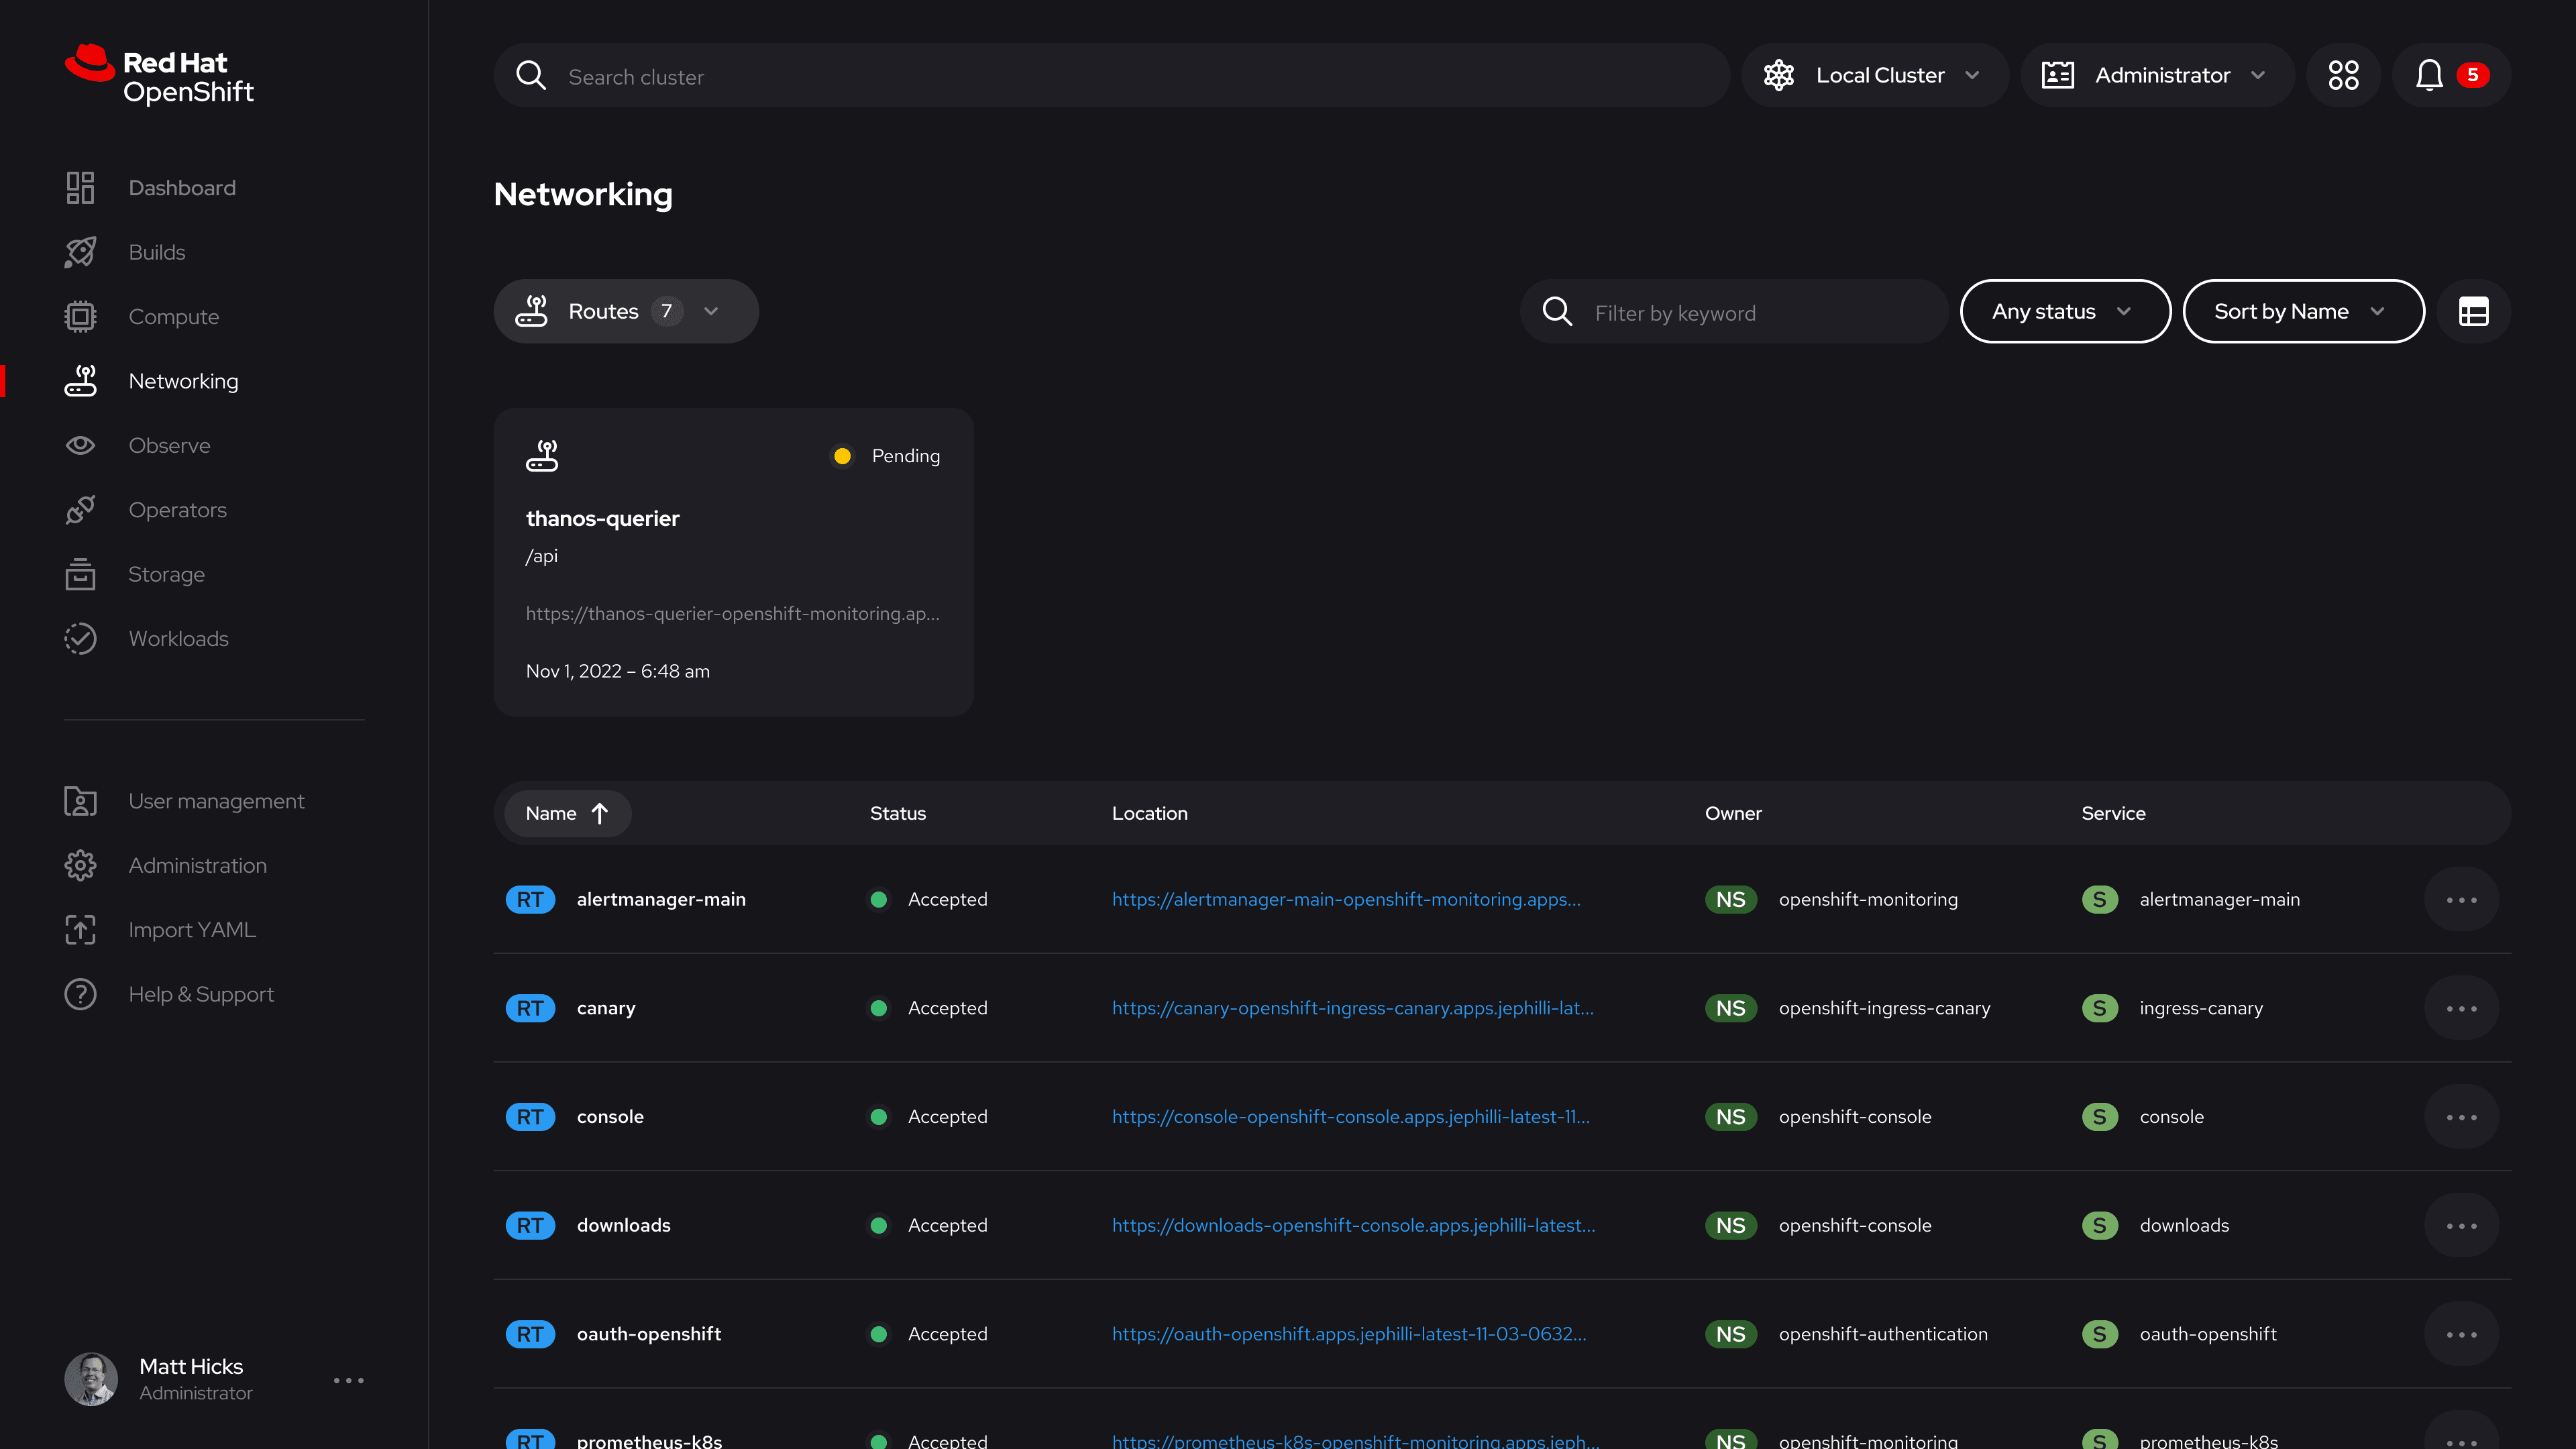Open Observe section
Screen dimensions: 2576x1449
tap(170, 445)
